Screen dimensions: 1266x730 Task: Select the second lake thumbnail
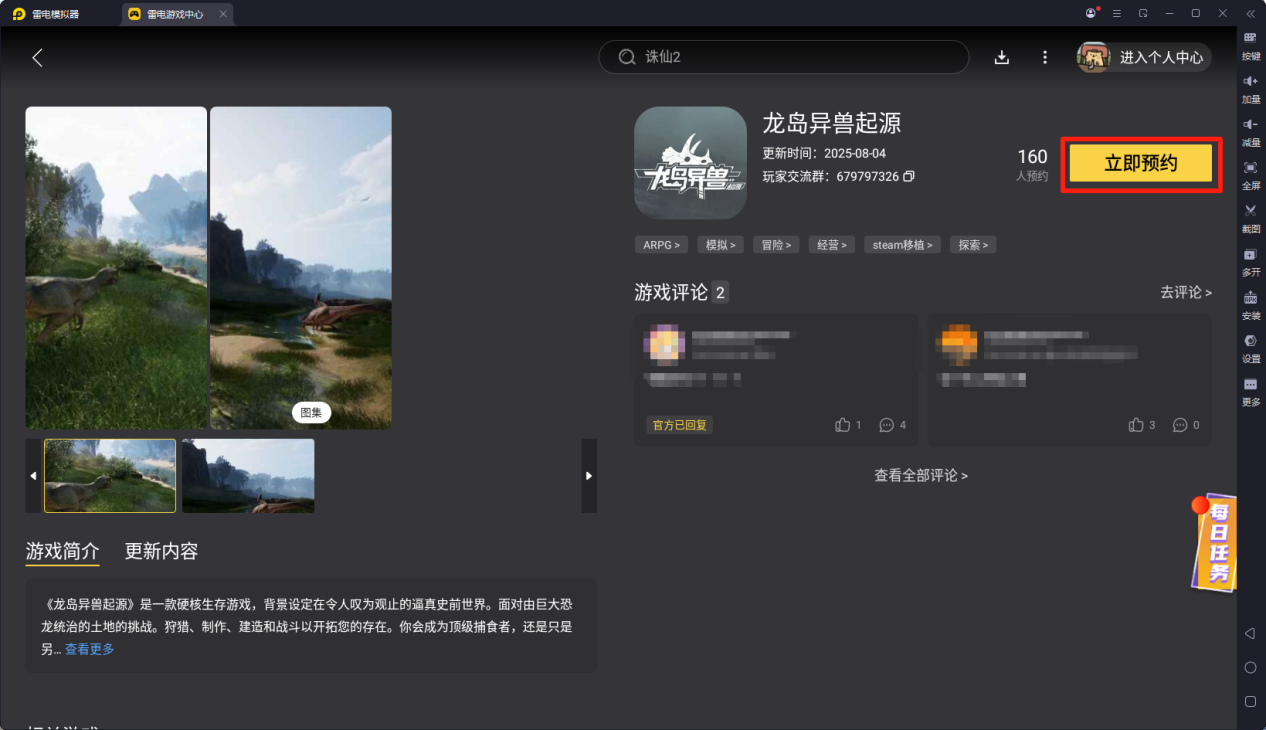point(248,476)
